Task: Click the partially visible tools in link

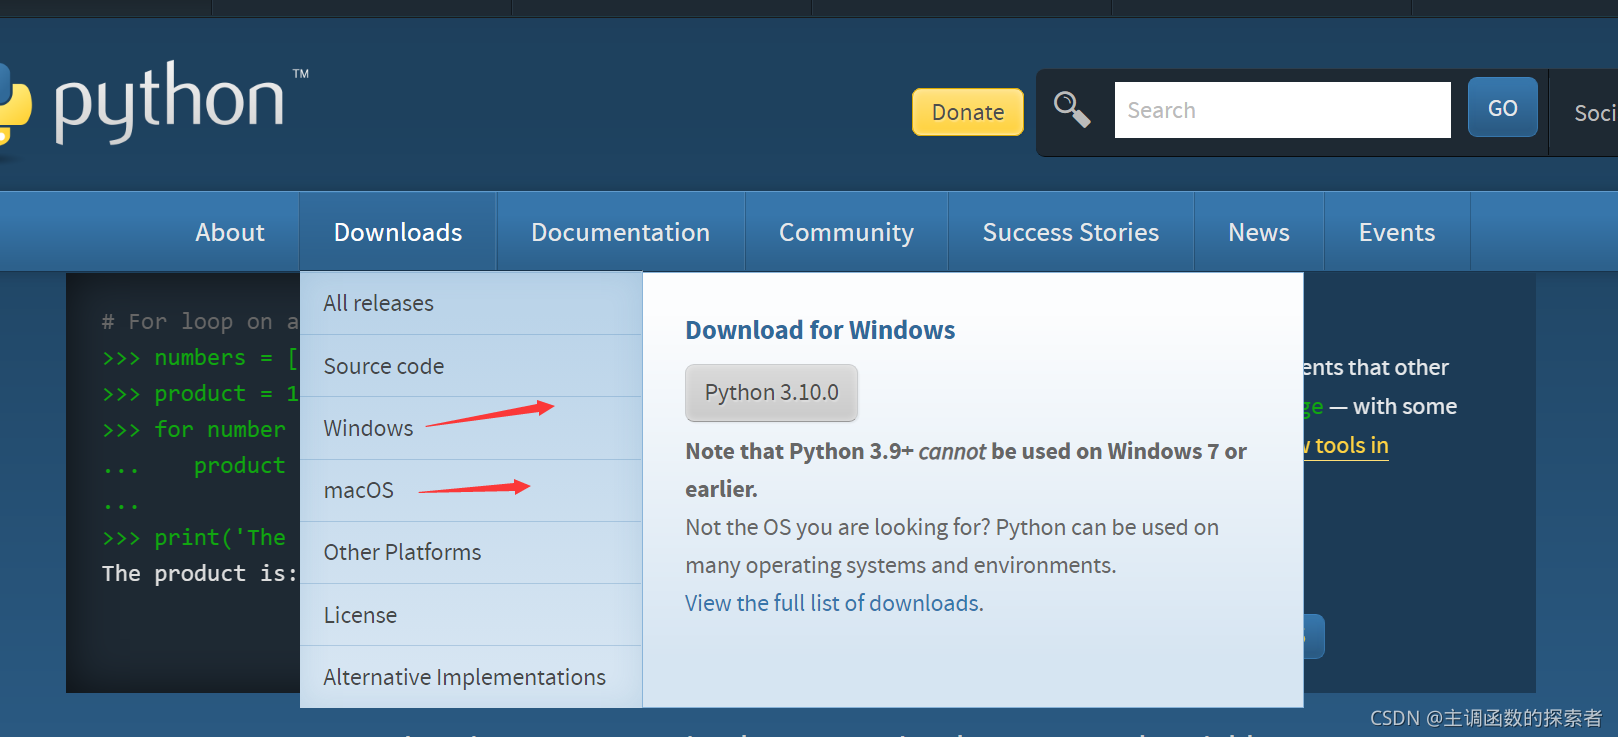Action: (x=1346, y=445)
